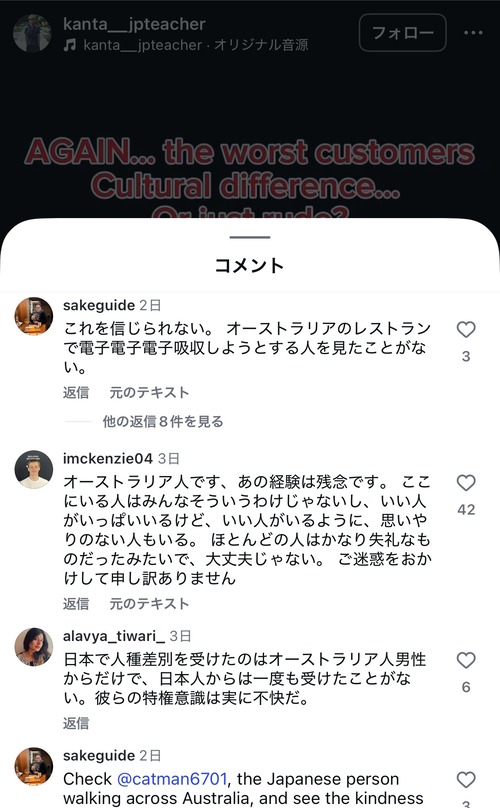Open sakeguide's avatar on first comment
The height and width of the screenshot is (808, 500).
(34, 316)
